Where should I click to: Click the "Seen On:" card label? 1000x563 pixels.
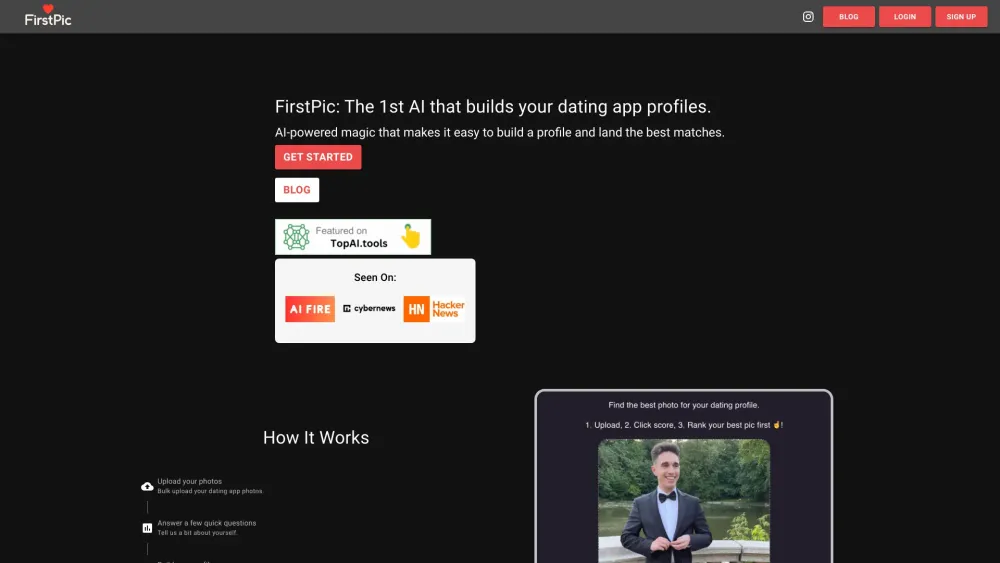pos(375,278)
